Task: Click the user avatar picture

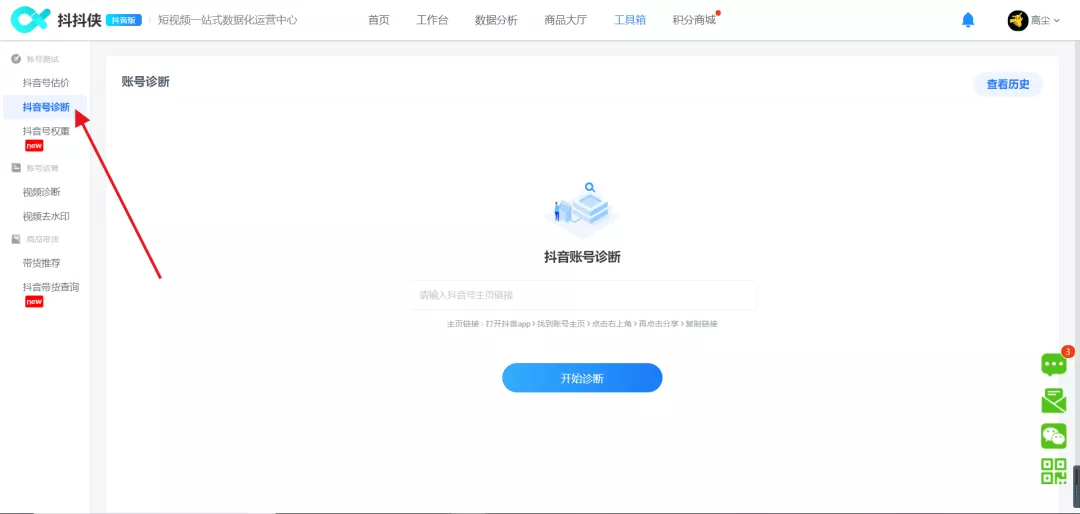Action: [x=1017, y=21]
